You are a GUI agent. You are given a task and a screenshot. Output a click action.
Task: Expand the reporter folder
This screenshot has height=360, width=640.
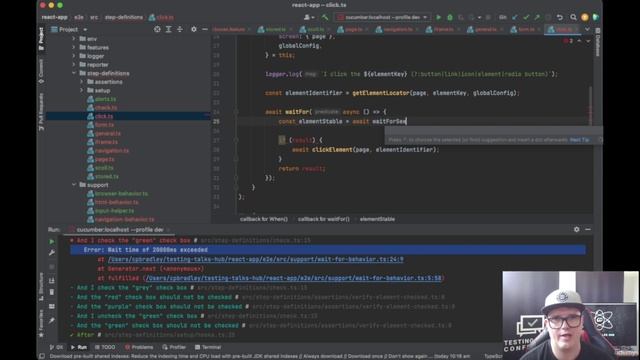click(x=74, y=64)
